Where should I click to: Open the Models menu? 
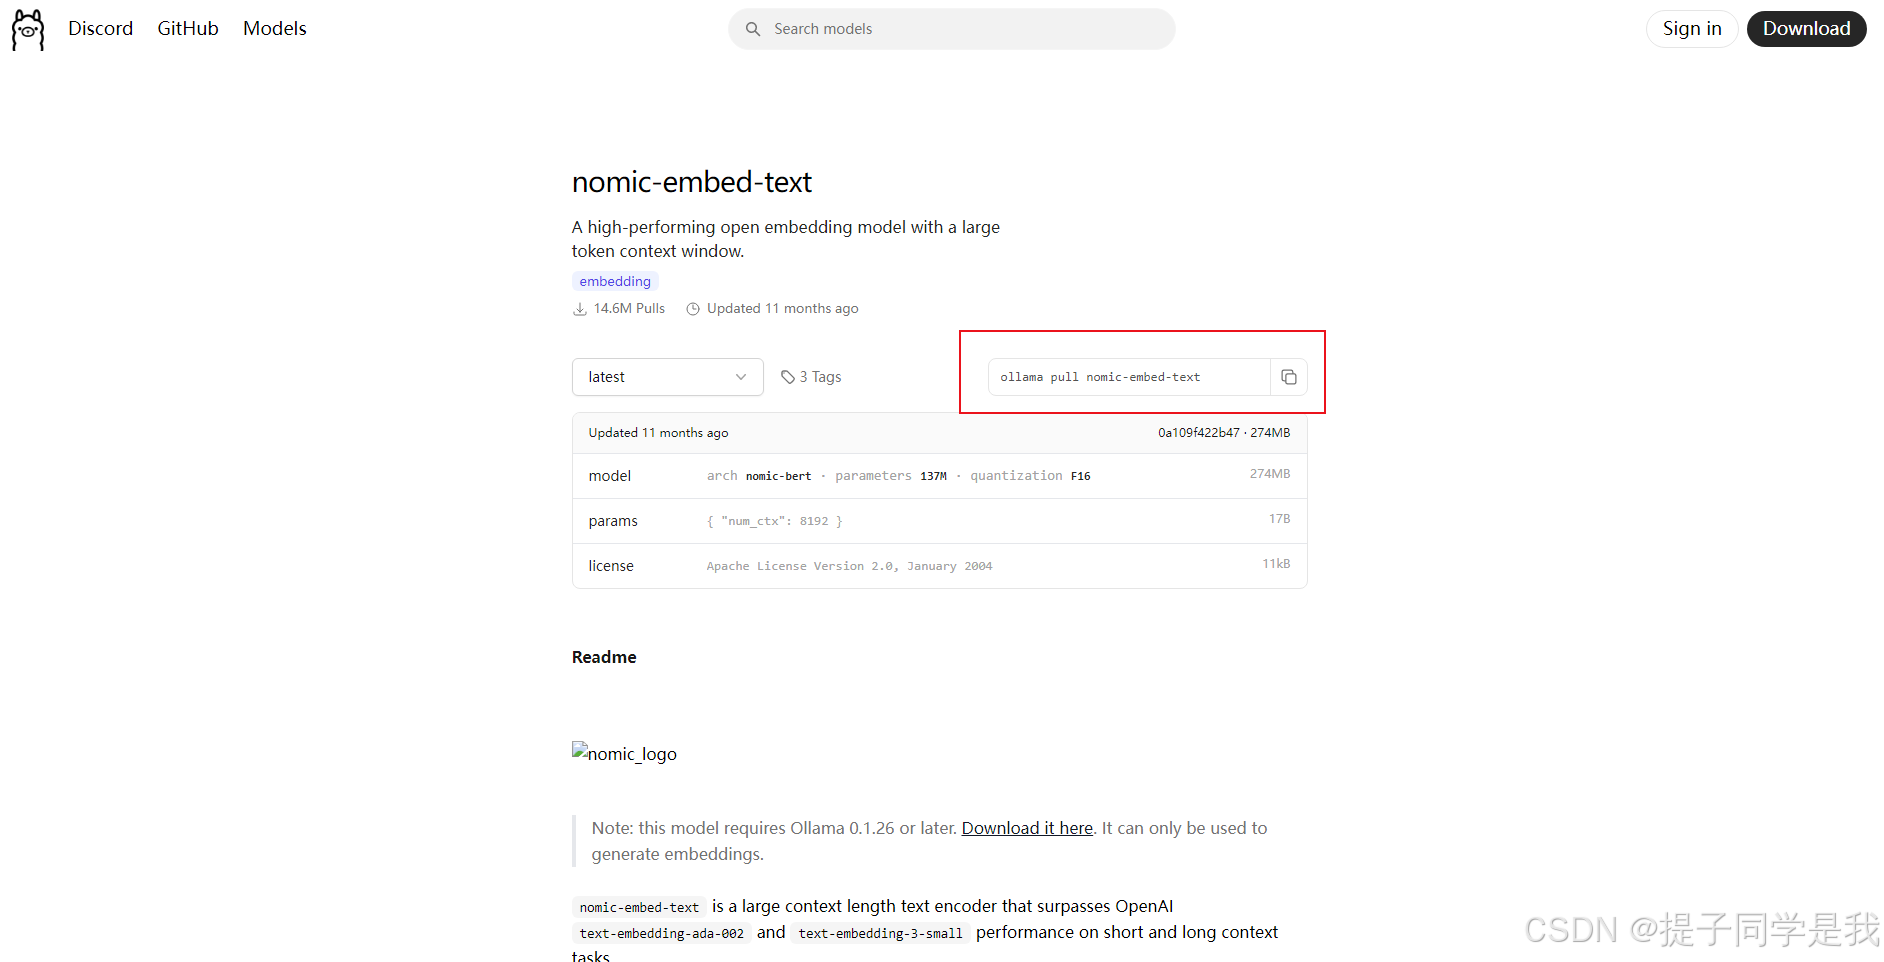[274, 28]
